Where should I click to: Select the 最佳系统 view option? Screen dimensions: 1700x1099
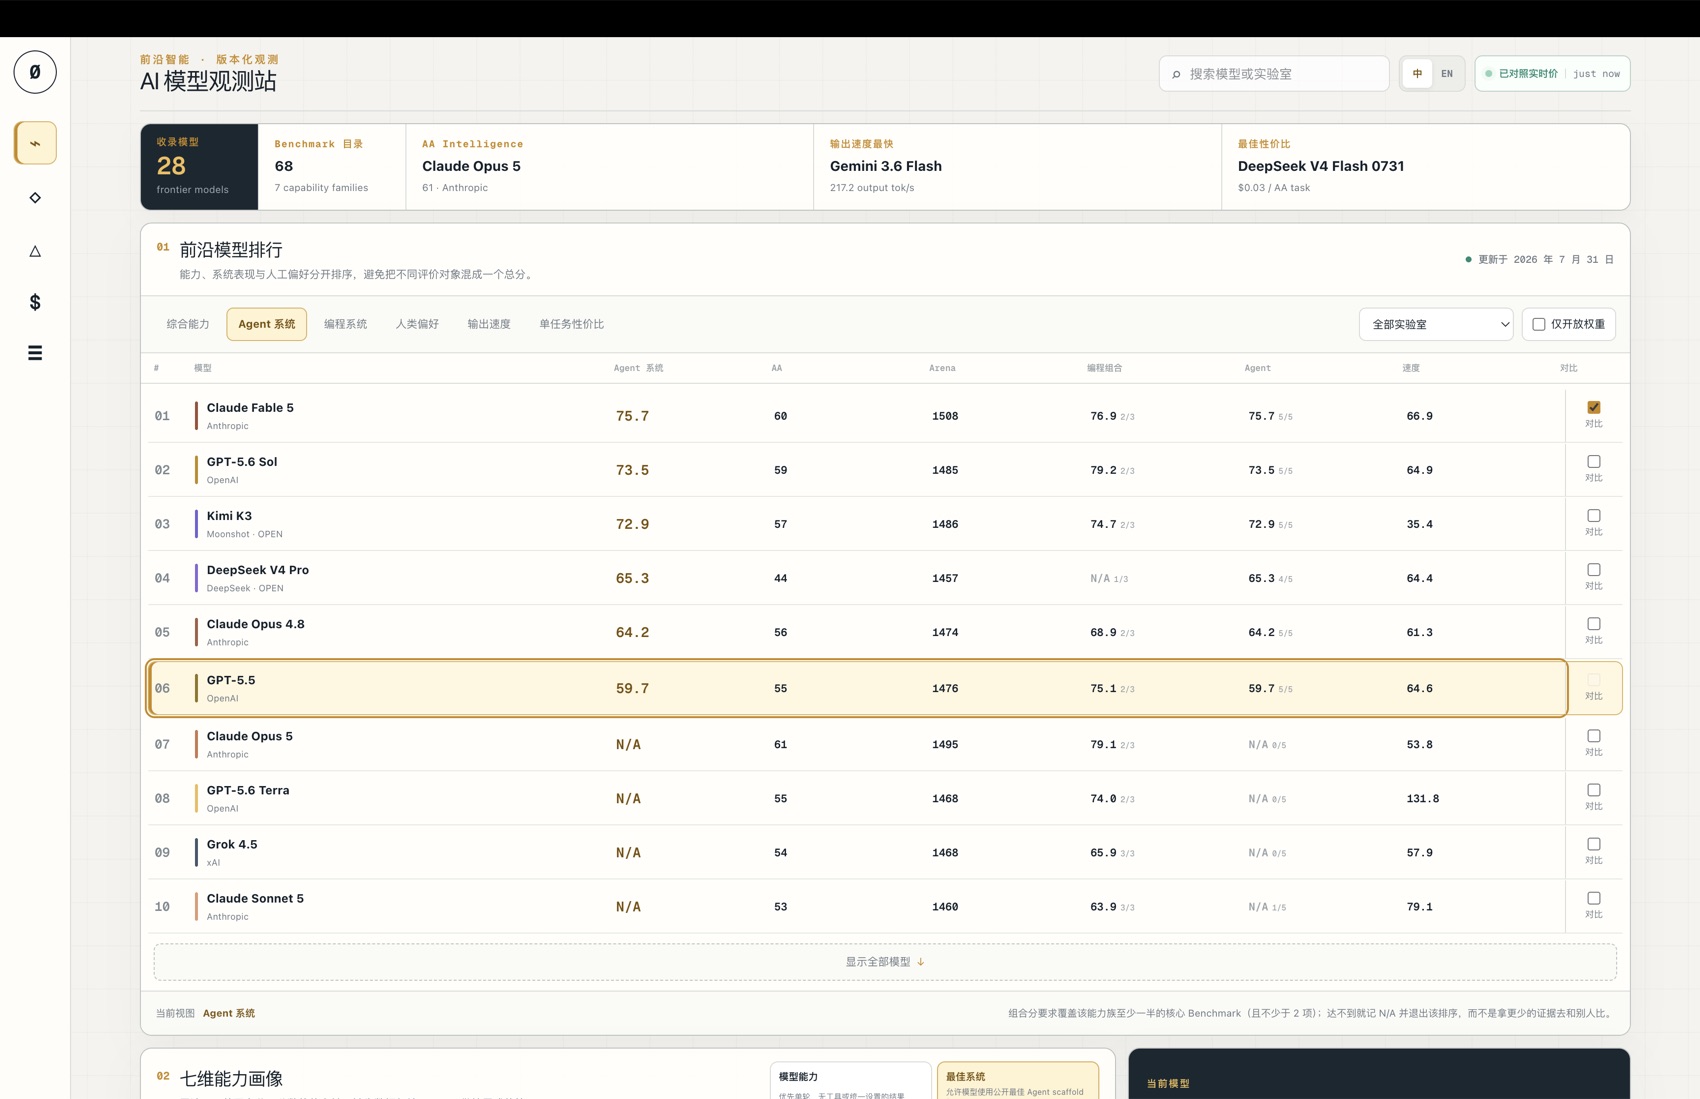click(1017, 1081)
